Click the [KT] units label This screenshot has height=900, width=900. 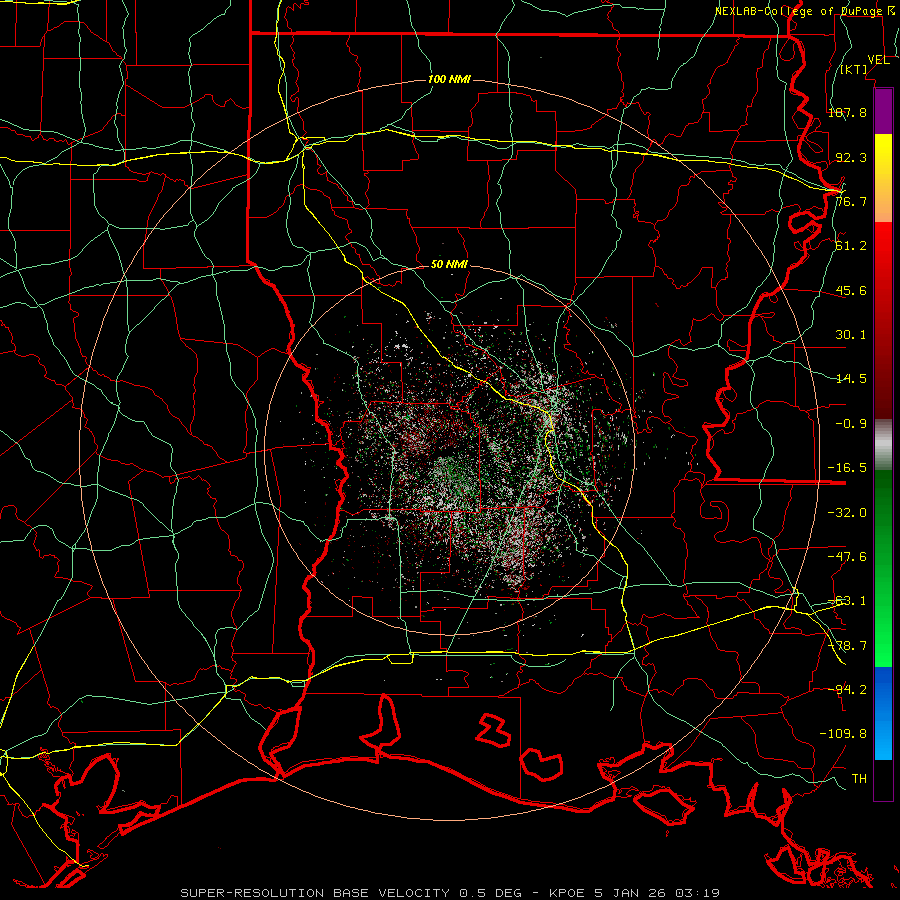[853, 69]
